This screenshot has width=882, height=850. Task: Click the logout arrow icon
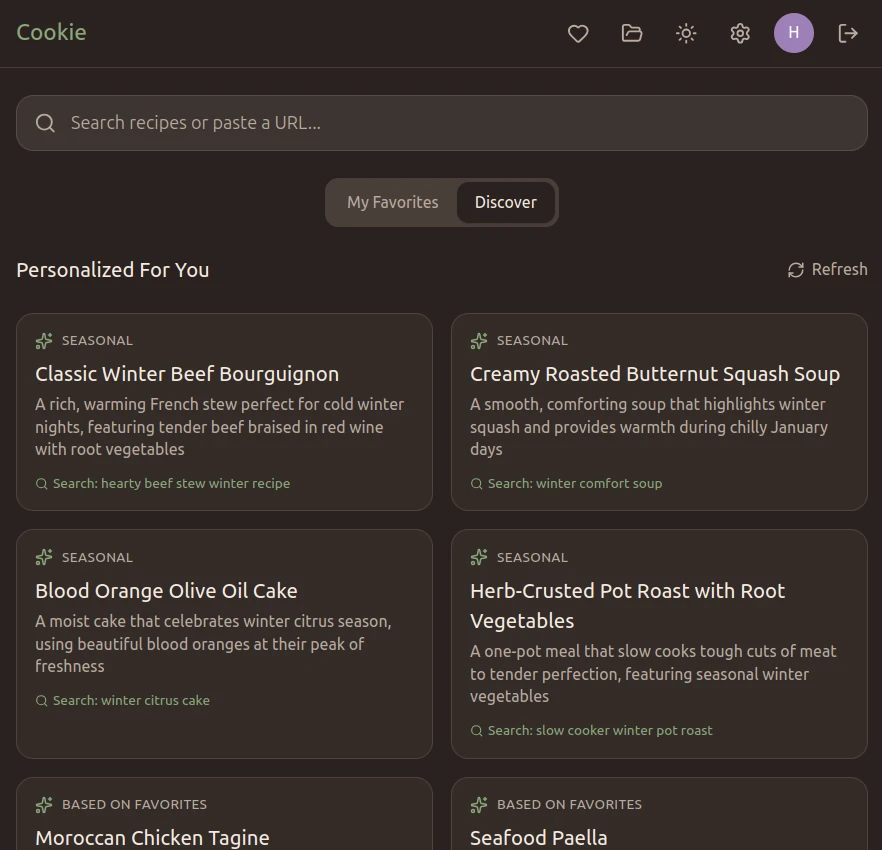click(x=848, y=33)
